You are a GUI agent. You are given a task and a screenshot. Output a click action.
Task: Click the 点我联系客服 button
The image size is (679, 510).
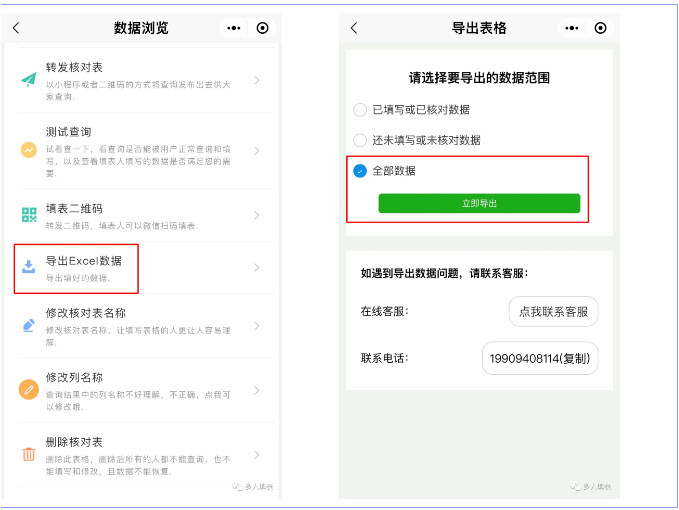point(553,312)
